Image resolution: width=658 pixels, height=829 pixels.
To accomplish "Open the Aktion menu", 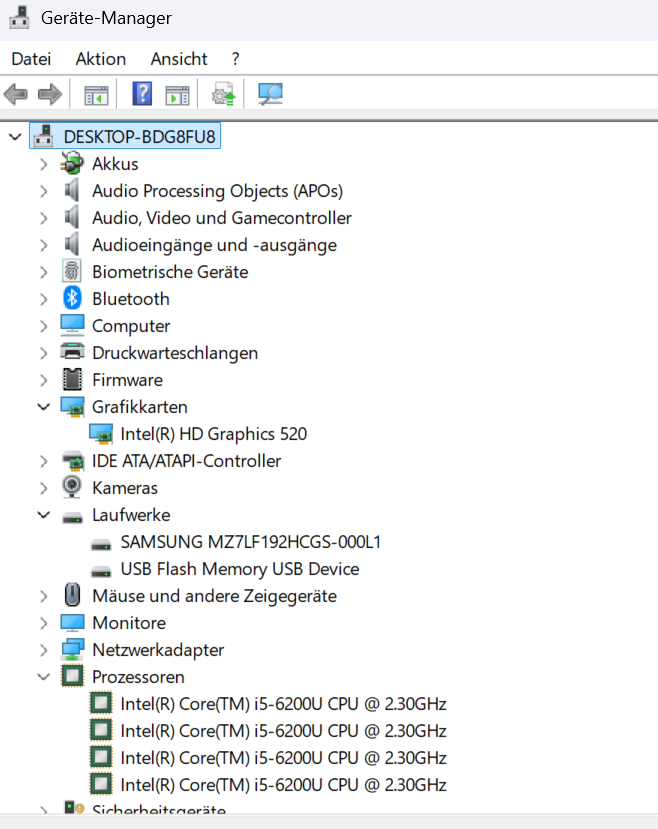I will pyautogui.click(x=100, y=59).
